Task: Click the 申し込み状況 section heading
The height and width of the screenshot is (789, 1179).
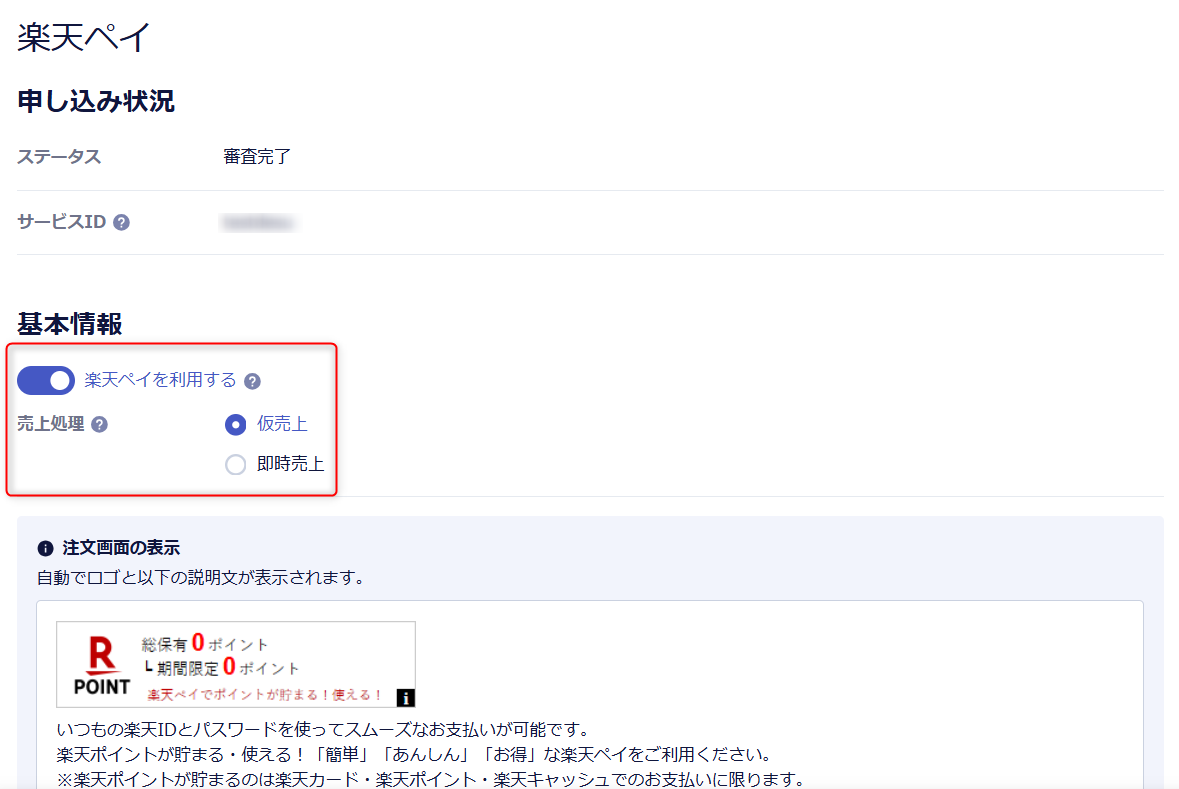Action: coord(96,101)
